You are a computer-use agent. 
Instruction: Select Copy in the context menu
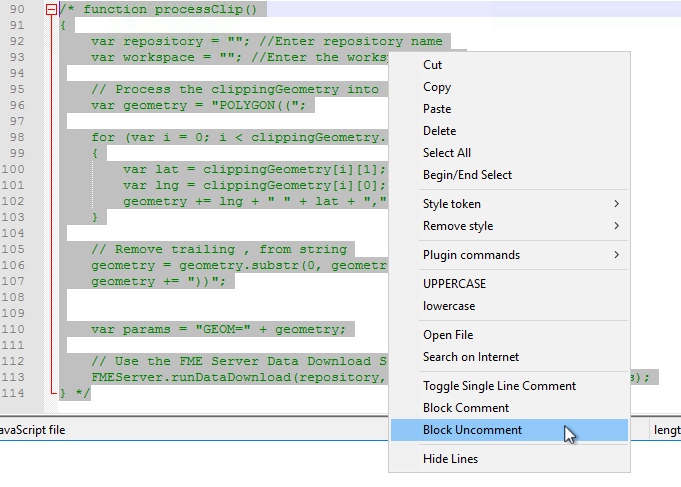pyautogui.click(x=436, y=87)
